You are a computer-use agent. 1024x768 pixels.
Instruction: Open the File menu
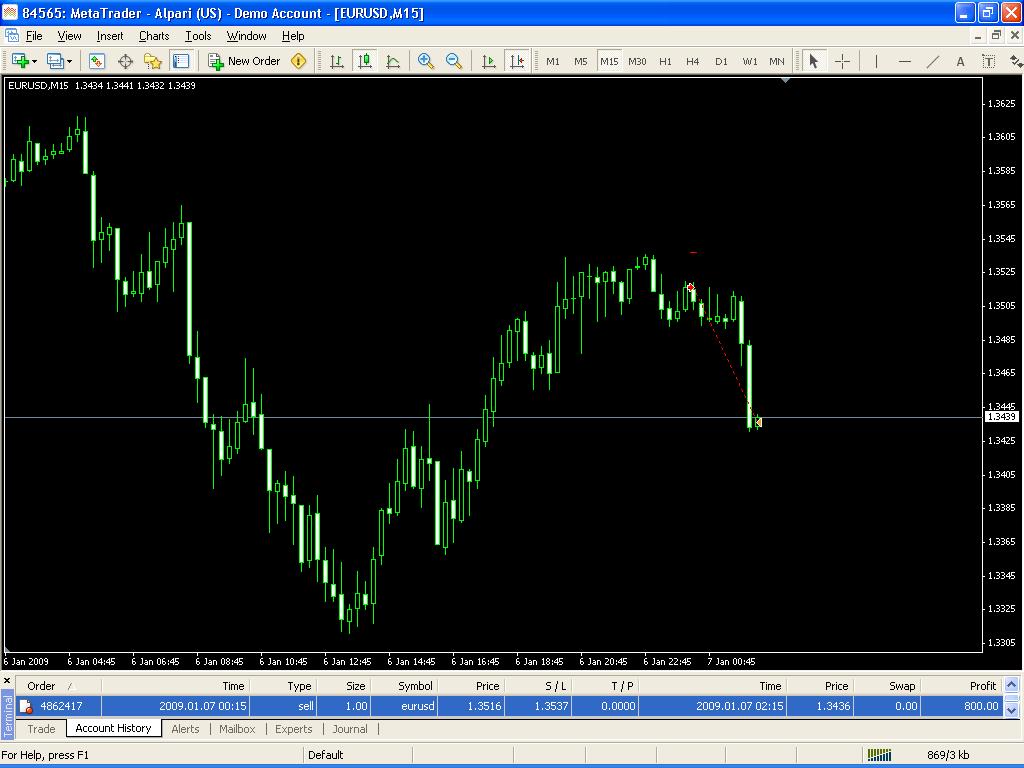pyautogui.click(x=34, y=36)
